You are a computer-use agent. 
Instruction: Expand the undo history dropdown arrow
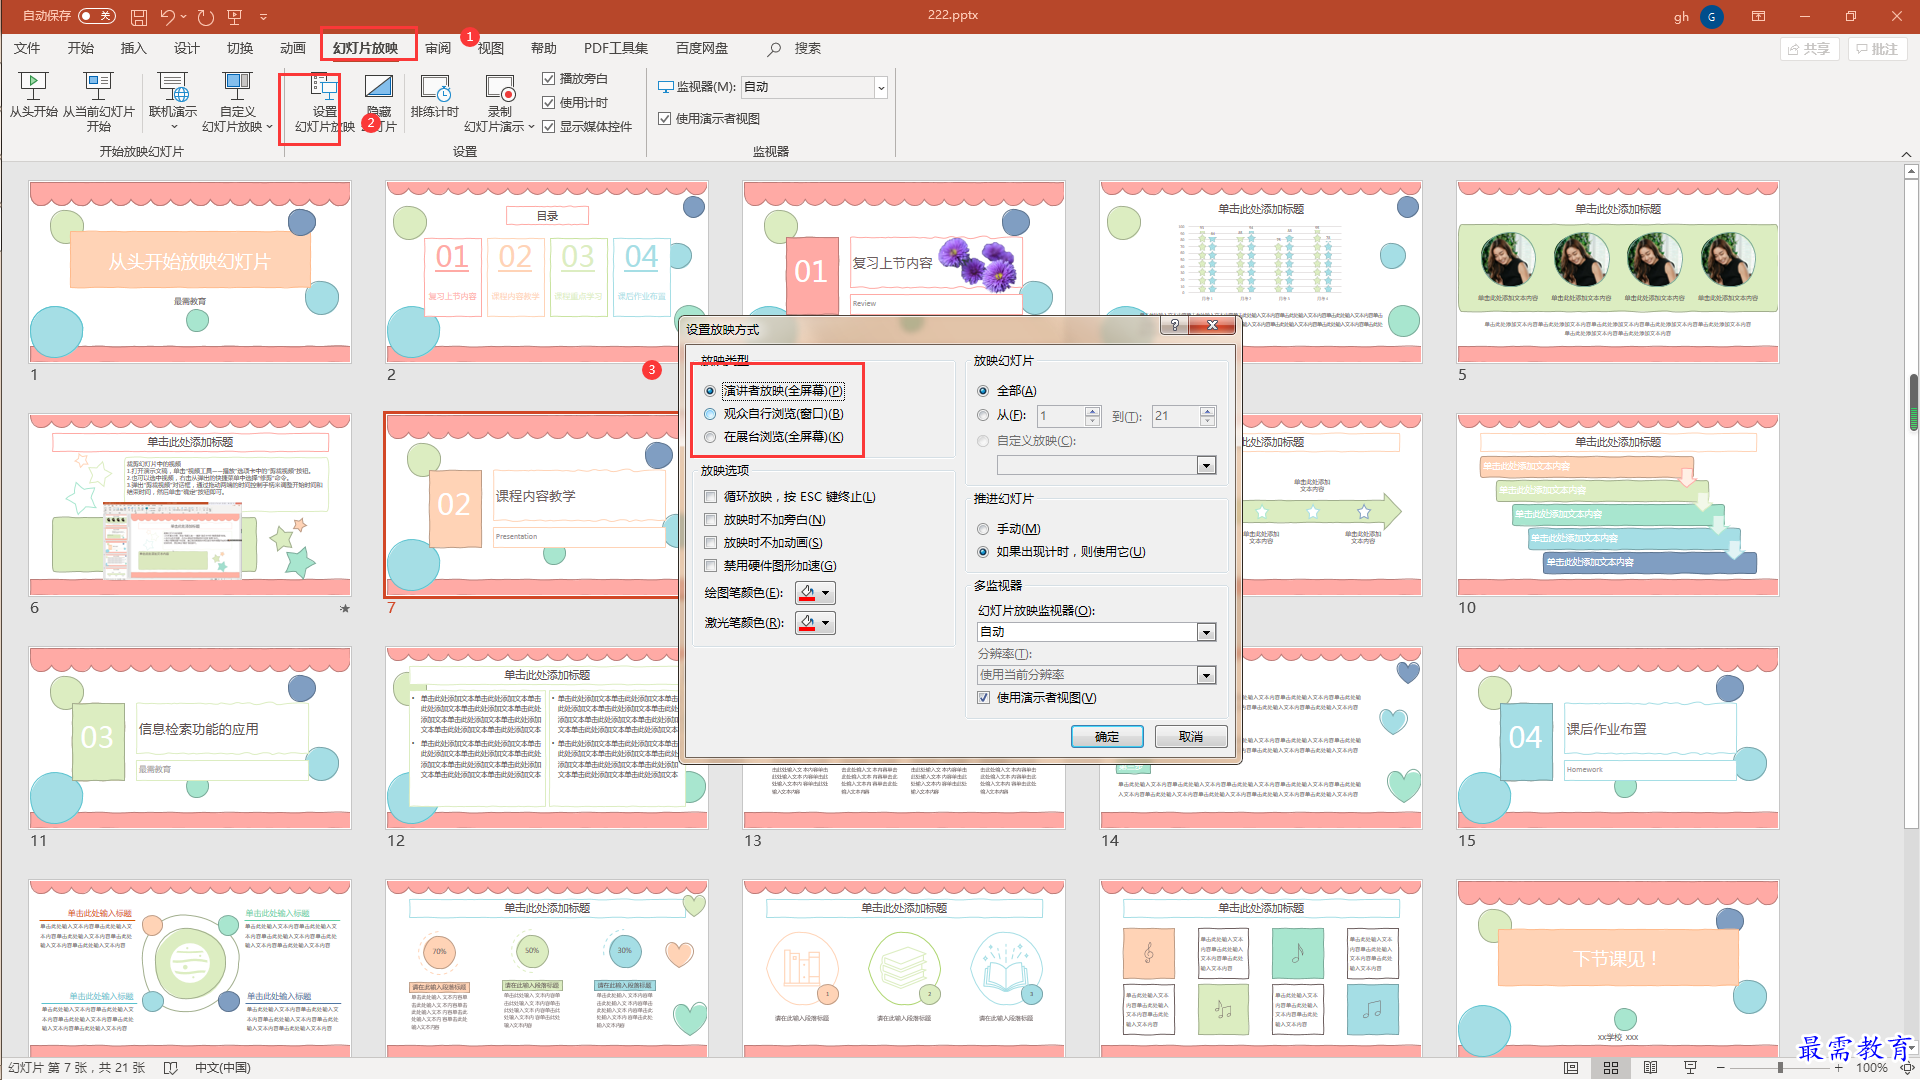point(185,17)
